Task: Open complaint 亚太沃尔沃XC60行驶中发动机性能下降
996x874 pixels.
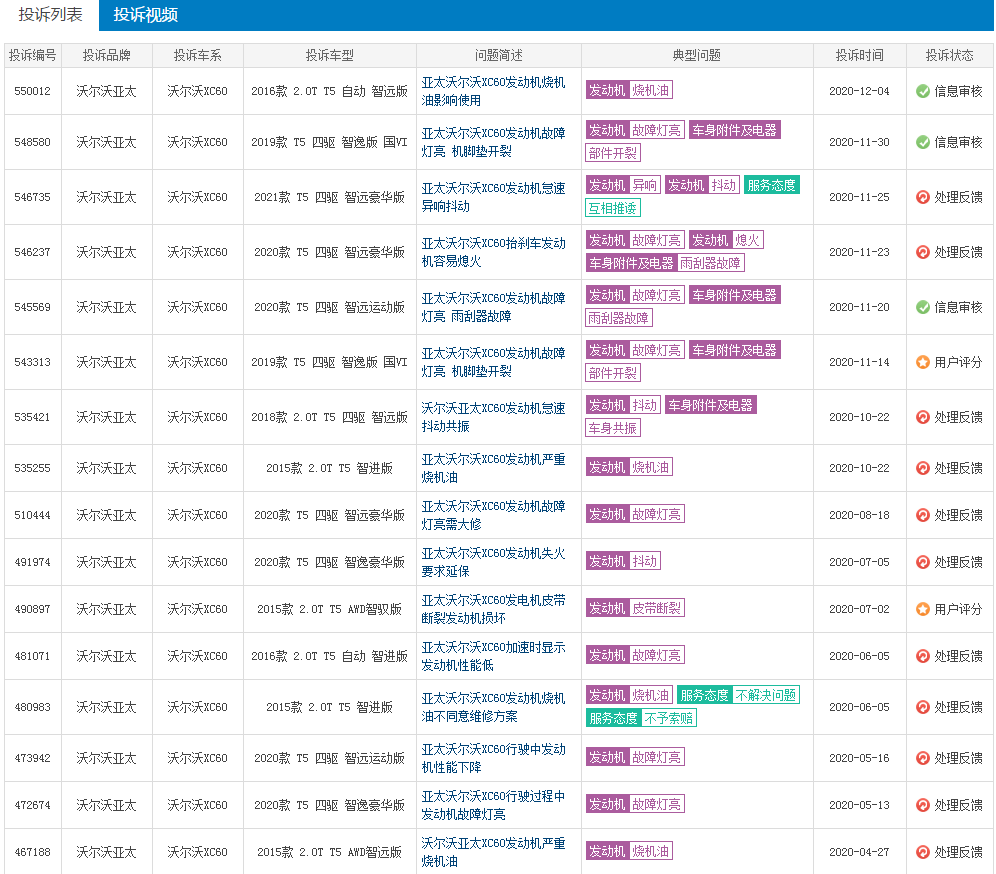Action: coord(494,758)
